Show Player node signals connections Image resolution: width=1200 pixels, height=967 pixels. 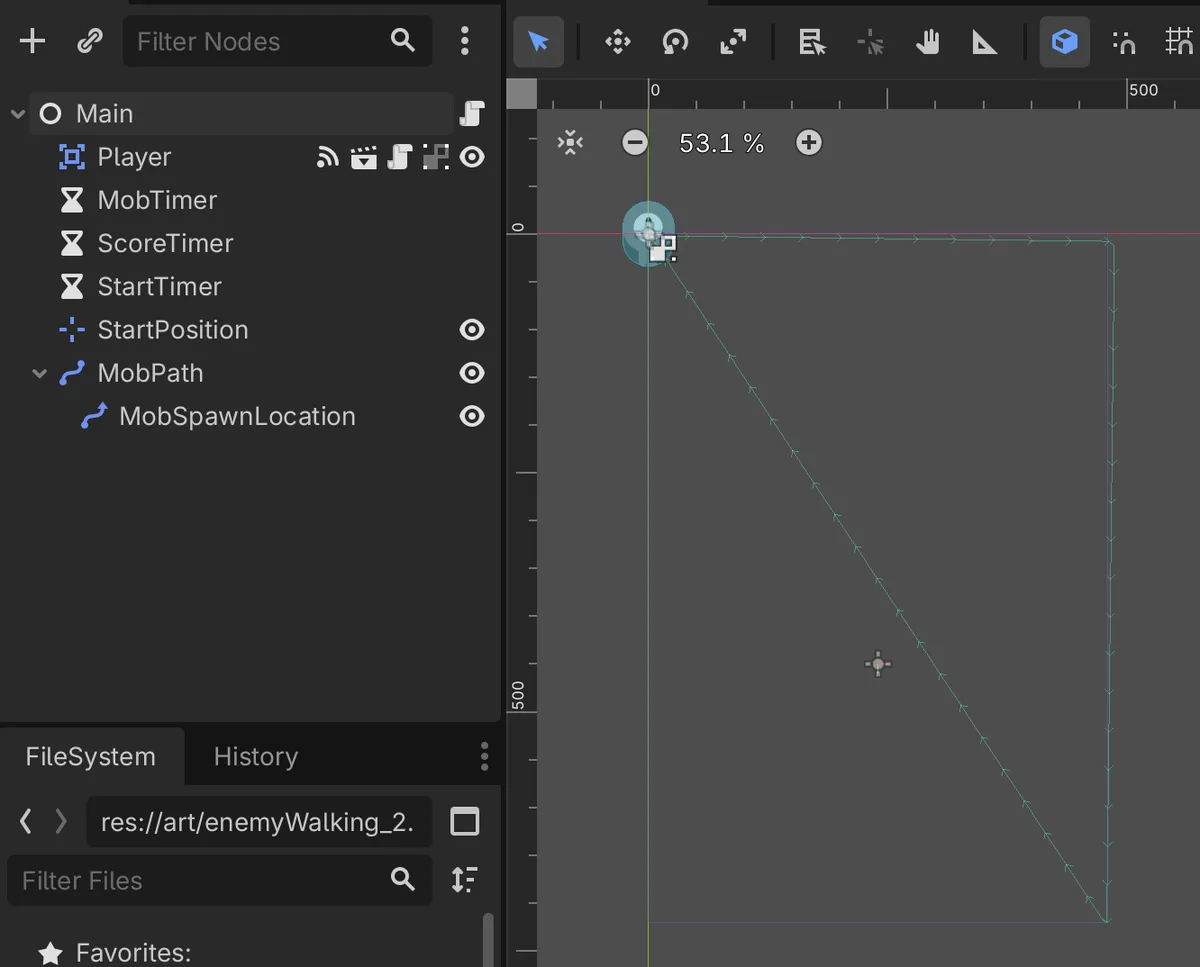pos(328,157)
